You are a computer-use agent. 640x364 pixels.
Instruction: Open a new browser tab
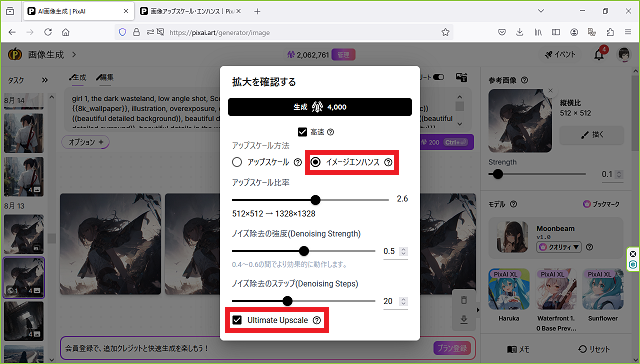click(x=257, y=11)
